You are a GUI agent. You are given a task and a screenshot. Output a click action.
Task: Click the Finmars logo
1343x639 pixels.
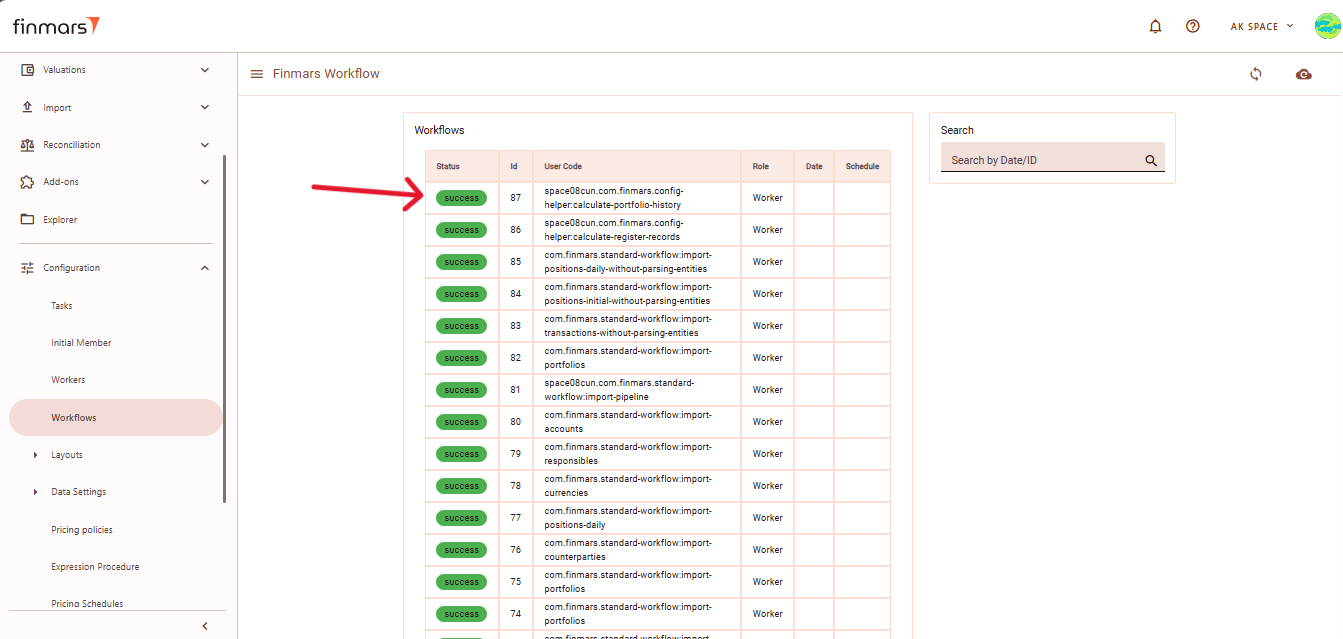pyautogui.click(x=56, y=26)
